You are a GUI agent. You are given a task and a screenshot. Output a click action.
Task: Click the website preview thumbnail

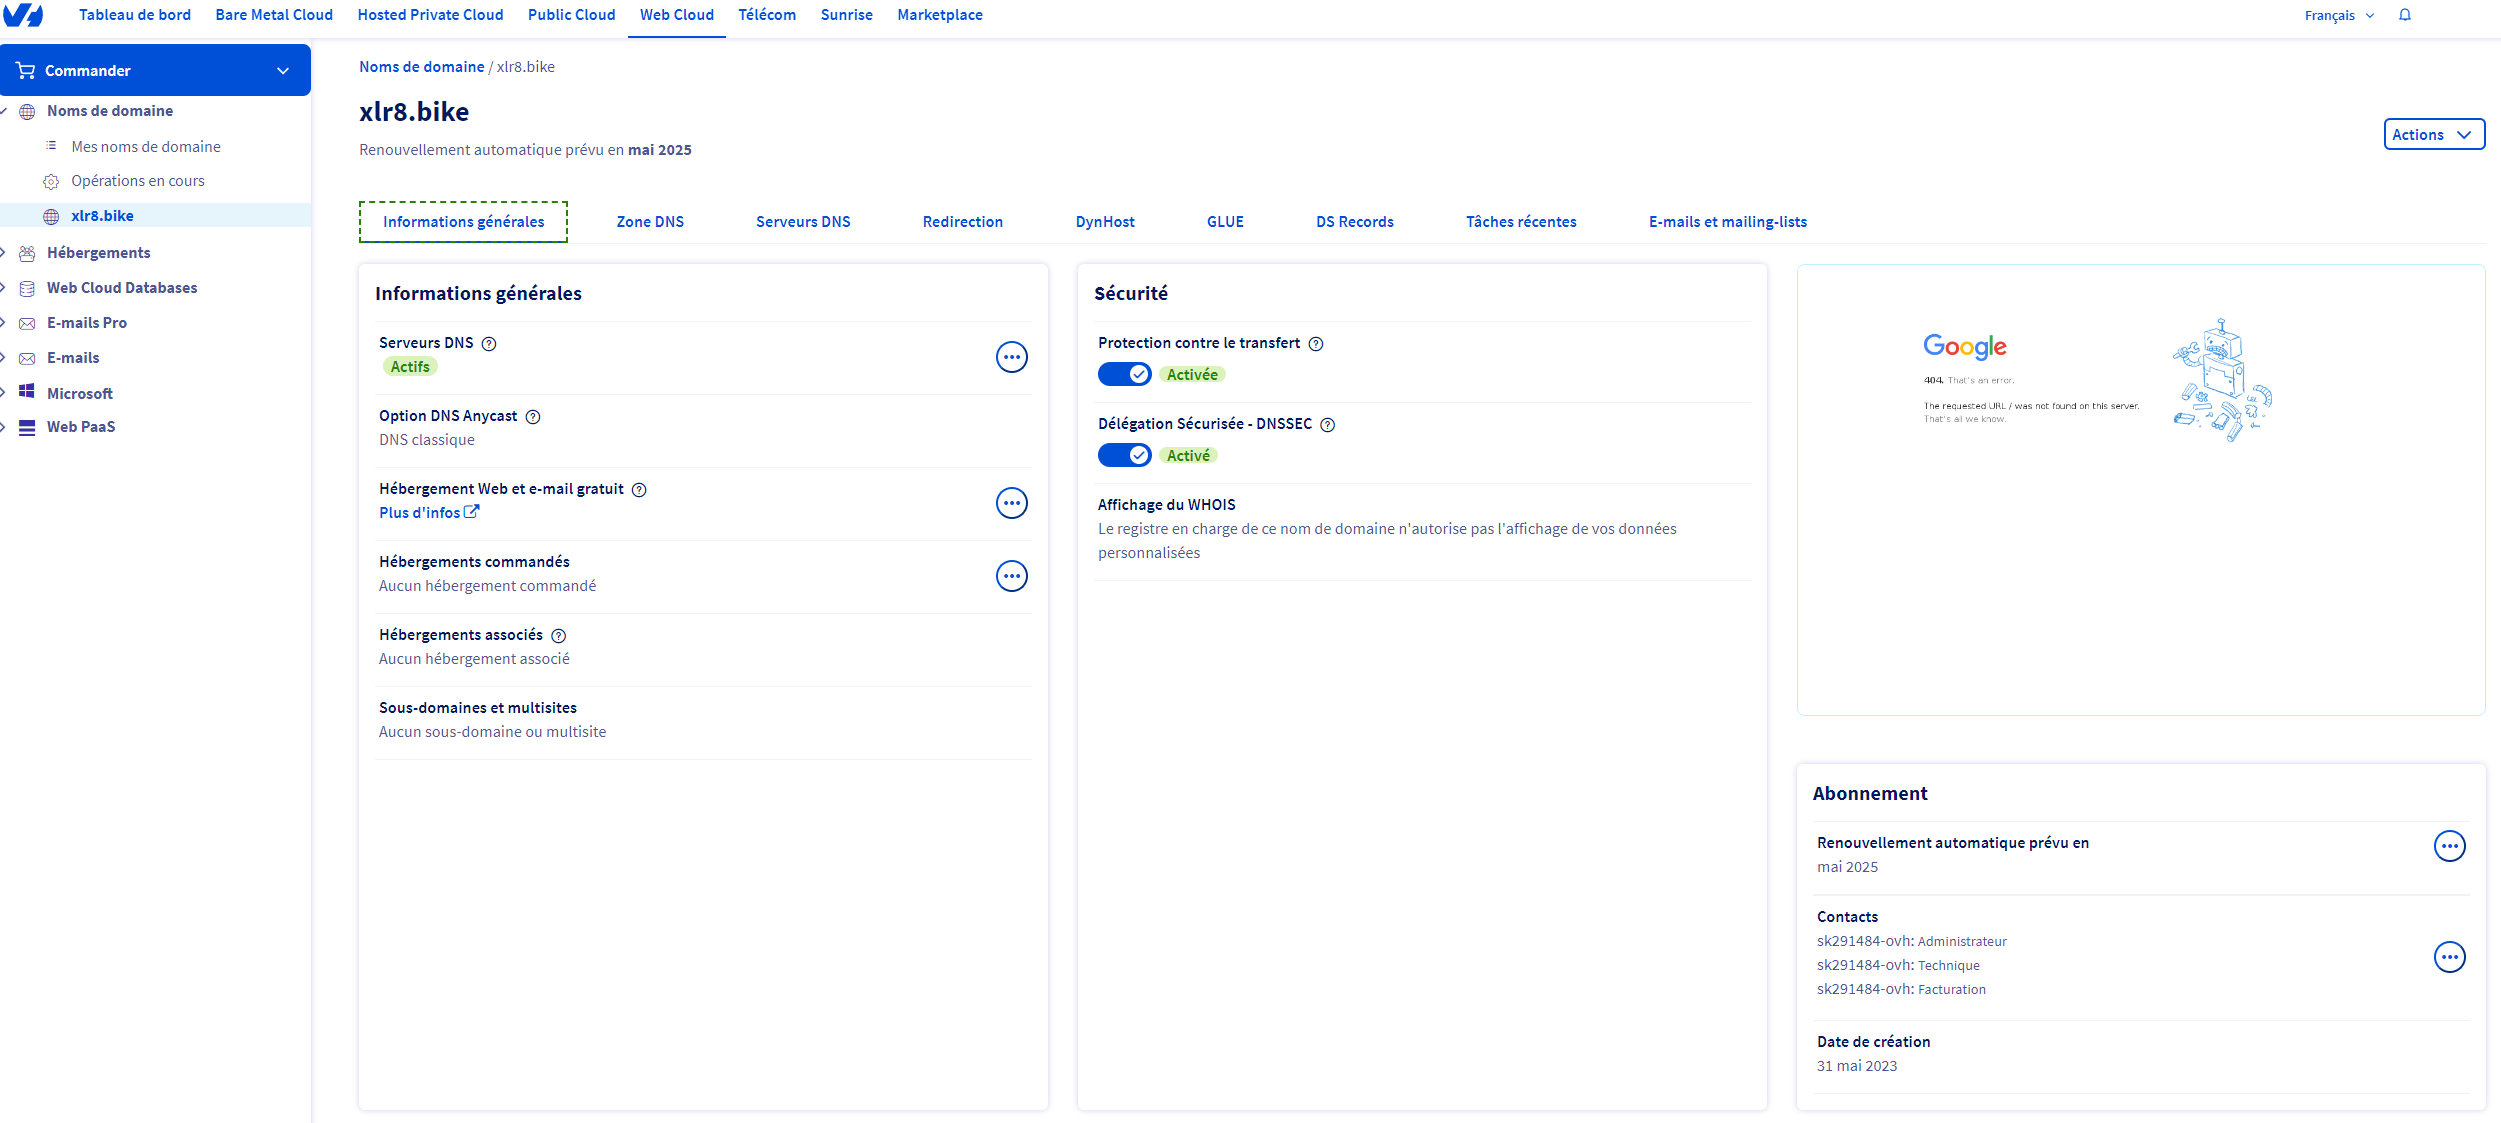[x=2140, y=489]
